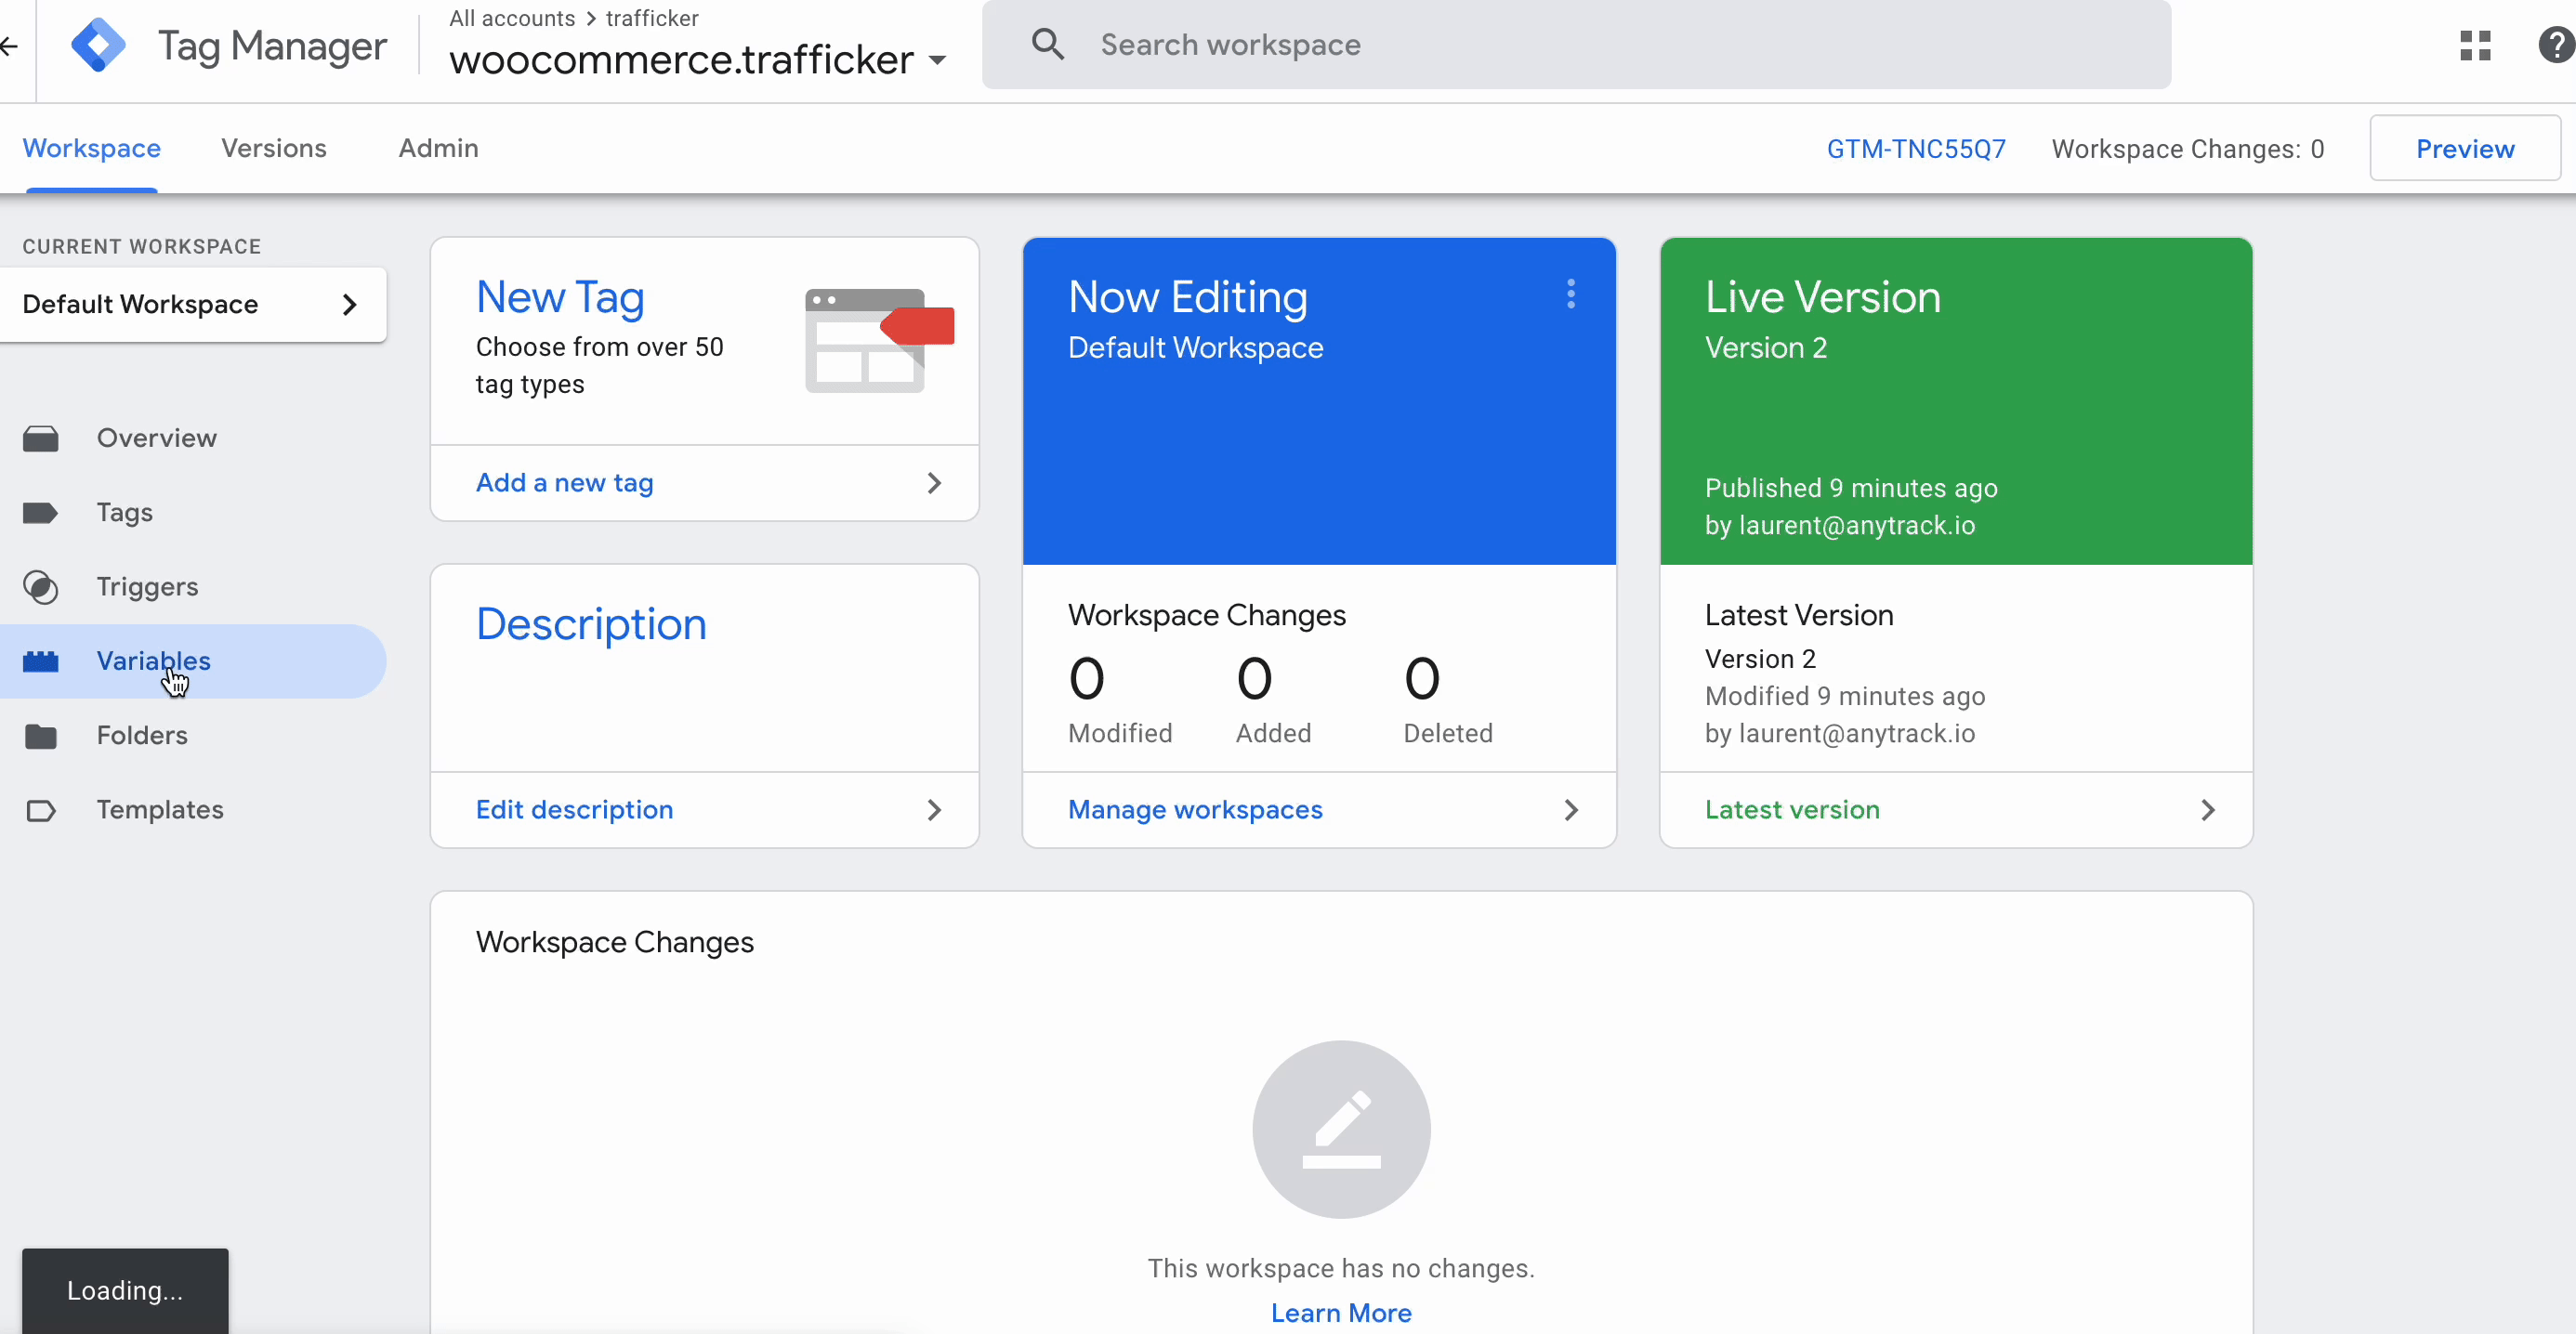Click the New Tag heading
Viewport: 2576px width, 1334px height.
560,297
